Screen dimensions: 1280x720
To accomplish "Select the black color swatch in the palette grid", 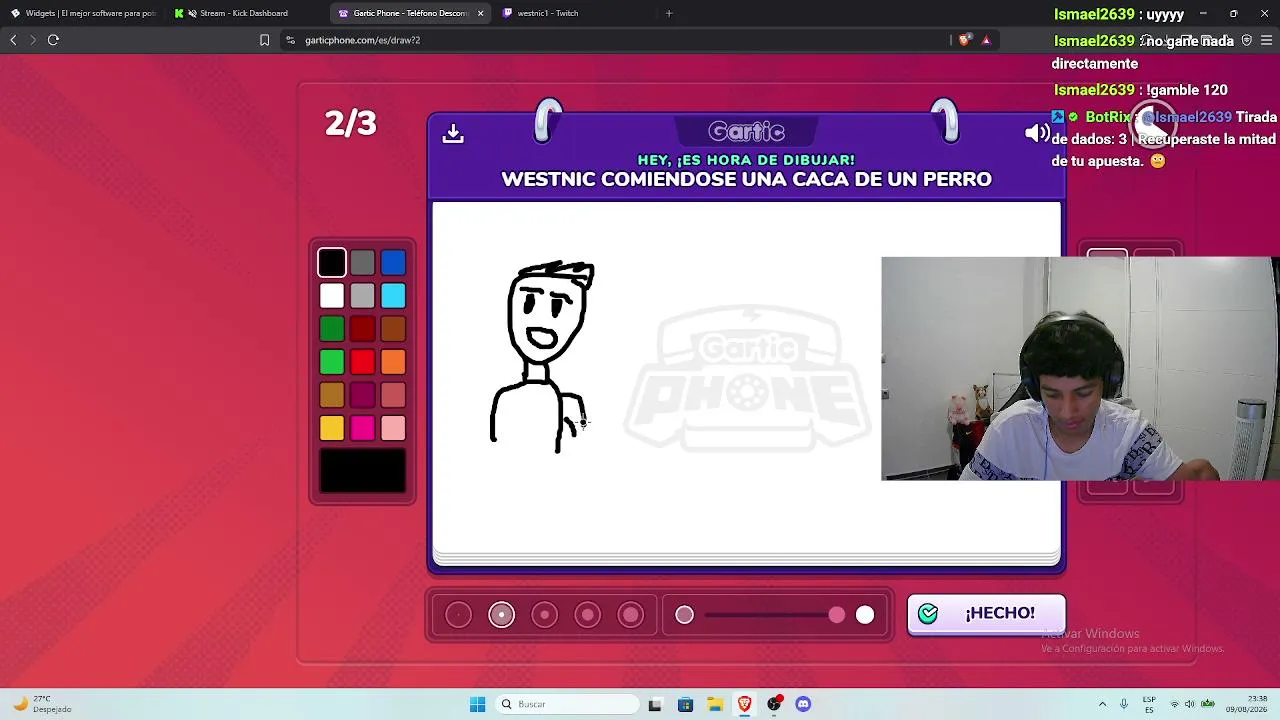I will point(332,262).
